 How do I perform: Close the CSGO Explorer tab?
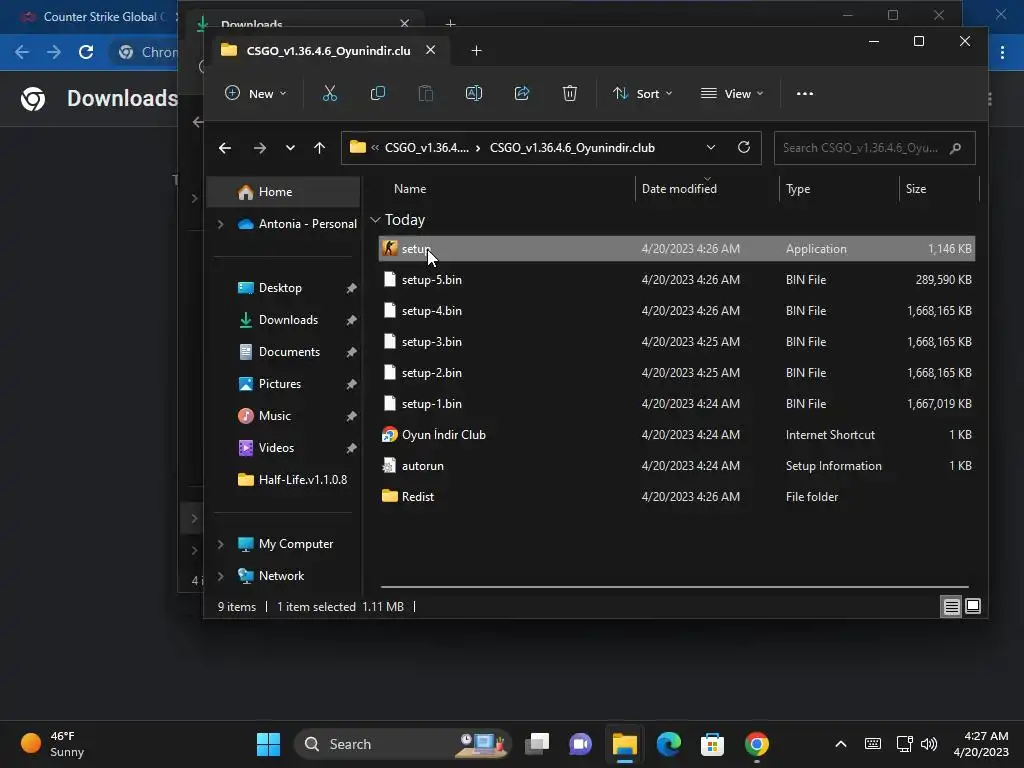[x=430, y=50]
